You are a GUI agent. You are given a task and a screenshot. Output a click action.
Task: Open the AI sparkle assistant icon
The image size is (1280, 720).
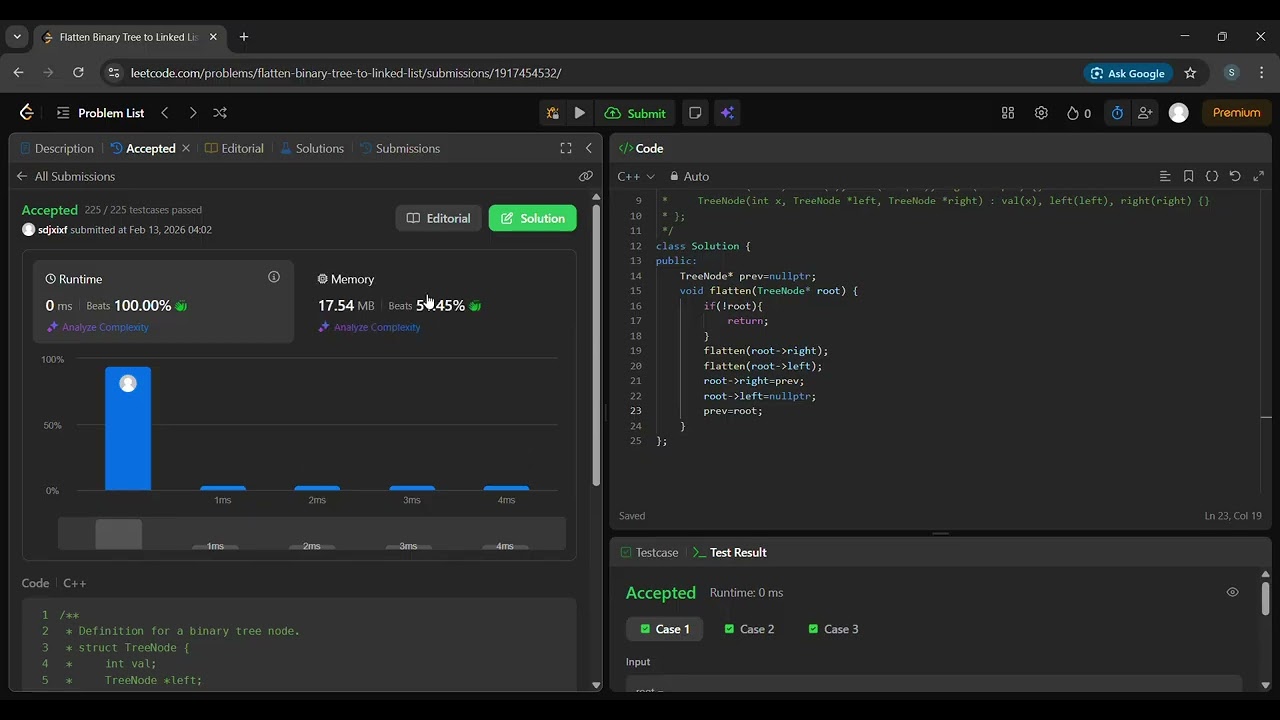(727, 113)
